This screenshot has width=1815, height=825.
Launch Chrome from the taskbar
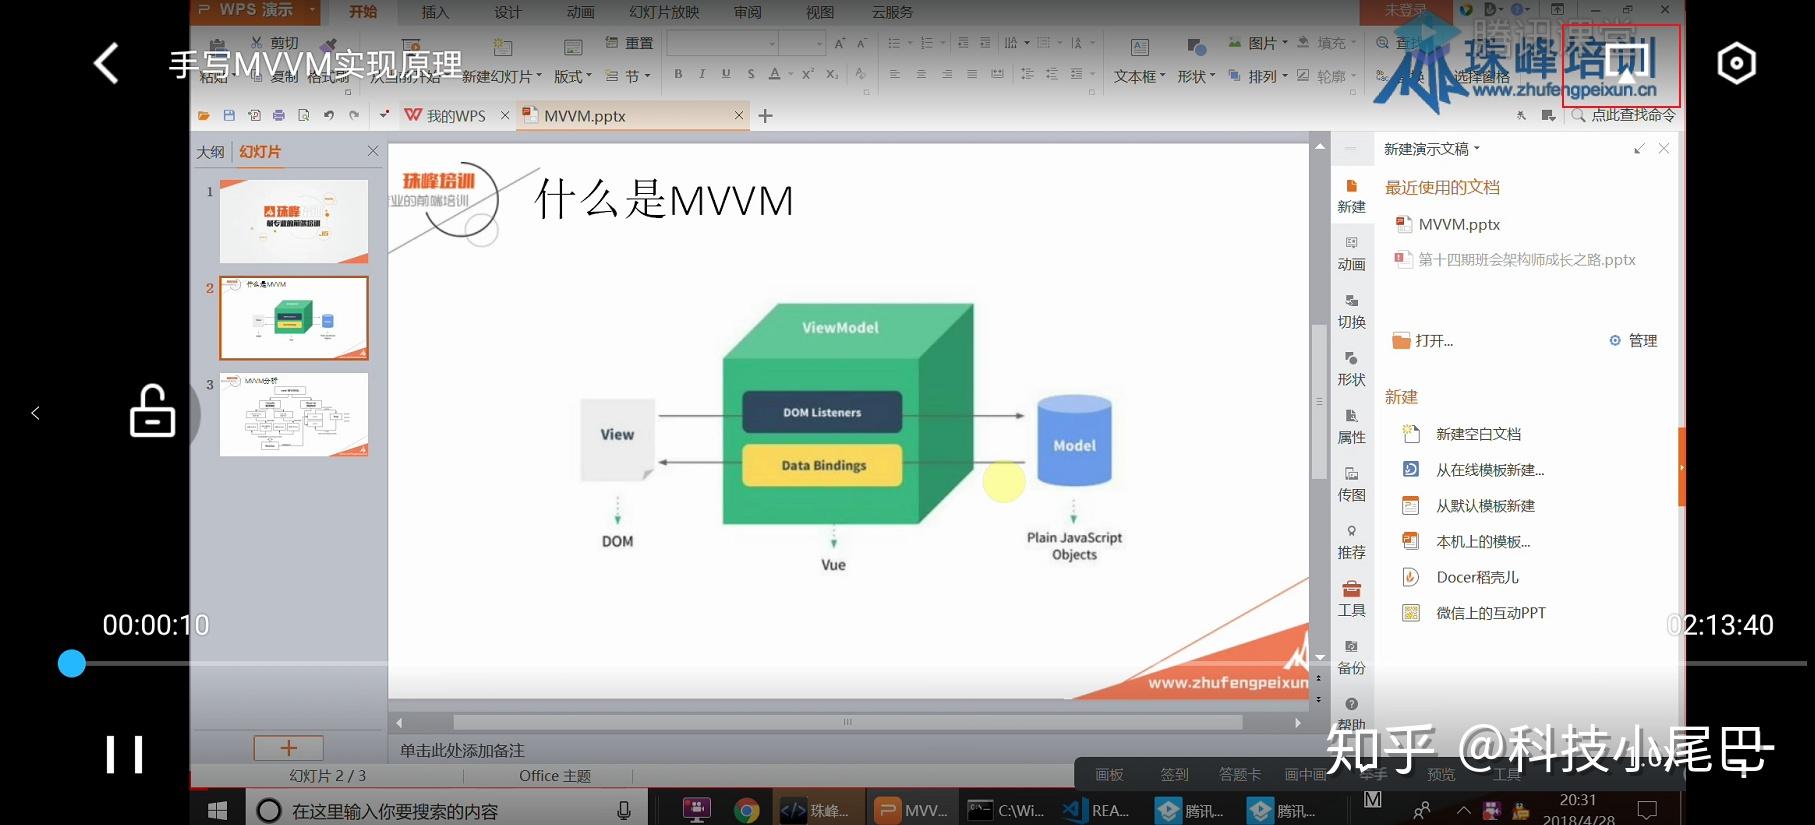[x=746, y=810]
